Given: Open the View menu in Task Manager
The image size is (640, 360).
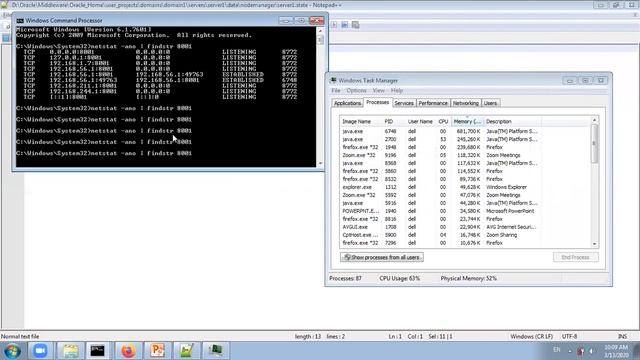Looking at the screenshot, I should pos(378,91).
